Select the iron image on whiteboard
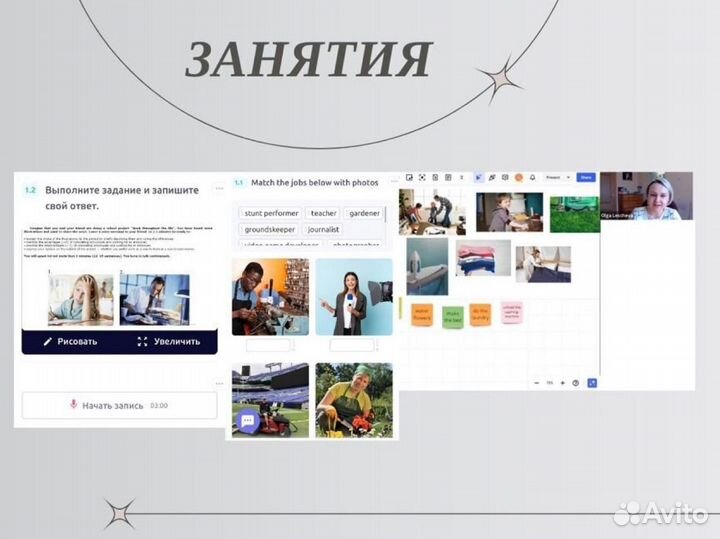Screen dimensions: 720x539 click(427, 266)
